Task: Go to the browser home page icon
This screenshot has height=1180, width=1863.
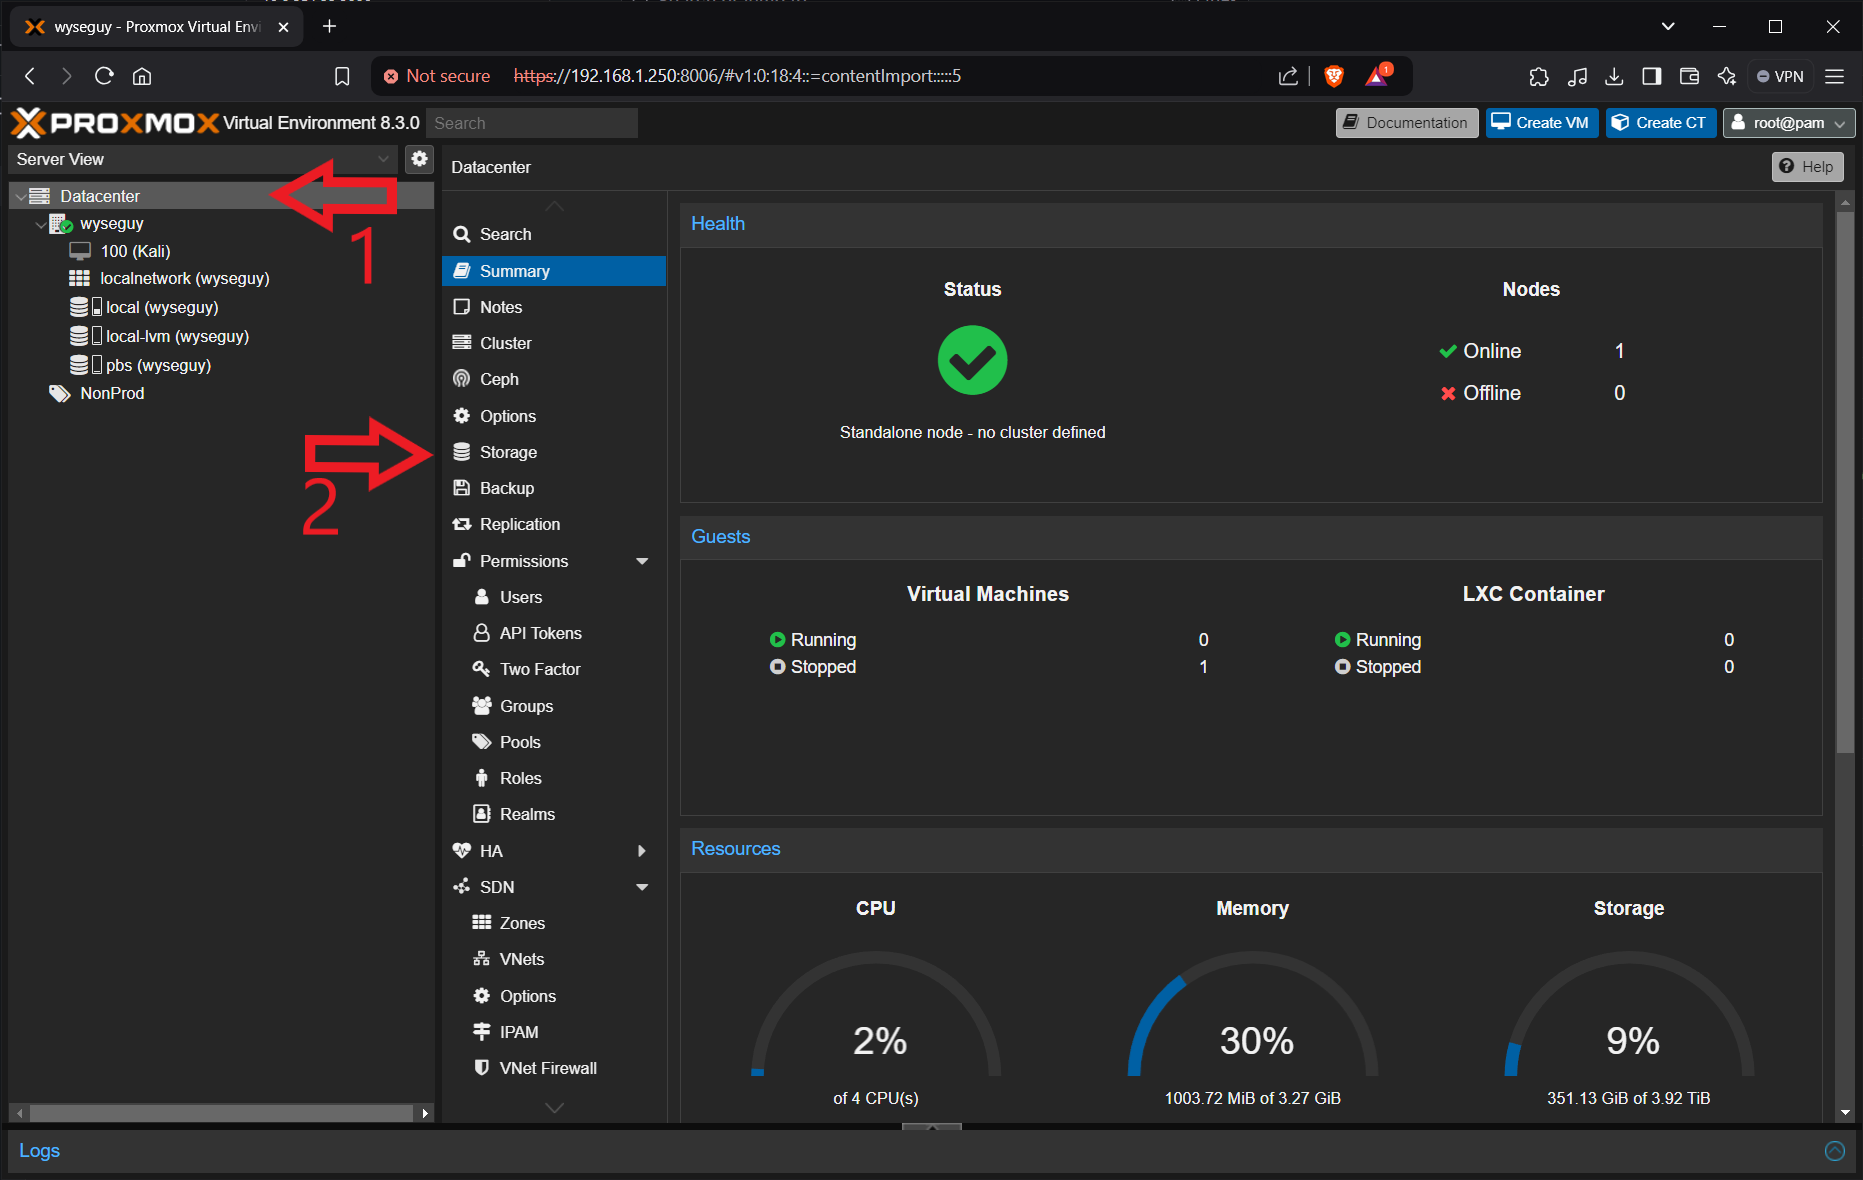Action: [142, 76]
